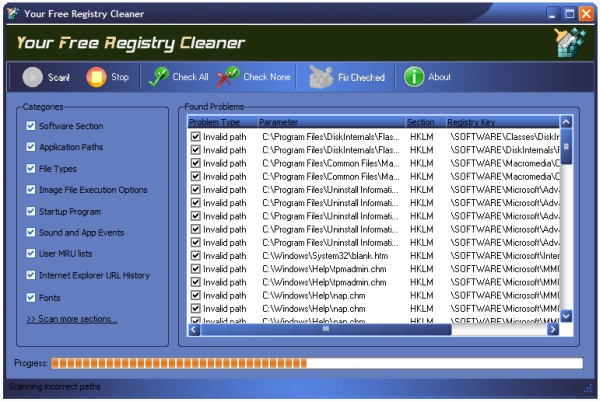This screenshot has width=600, height=402.
Task: Sort by Registry Key column header
Action: click(x=502, y=122)
